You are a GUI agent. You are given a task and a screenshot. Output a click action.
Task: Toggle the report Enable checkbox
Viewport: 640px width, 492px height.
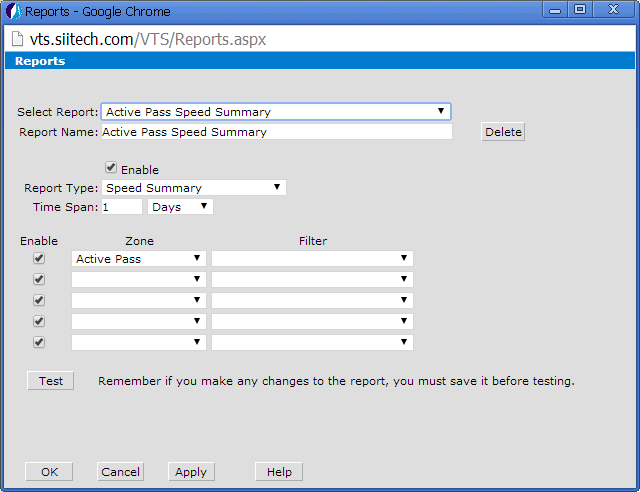(111, 169)
